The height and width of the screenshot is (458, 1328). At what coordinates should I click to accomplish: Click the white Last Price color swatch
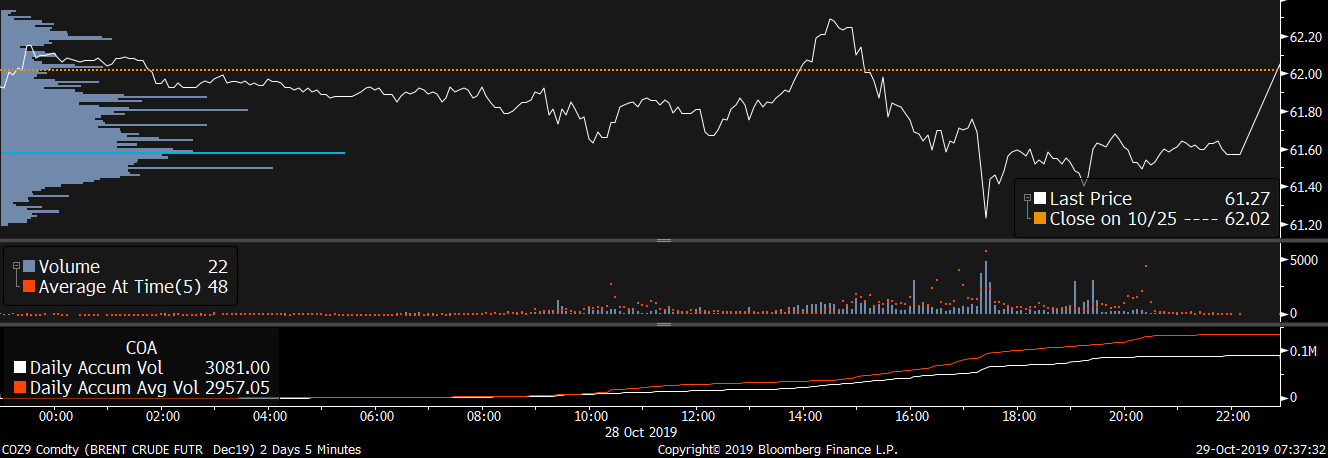coord(1040,199)
